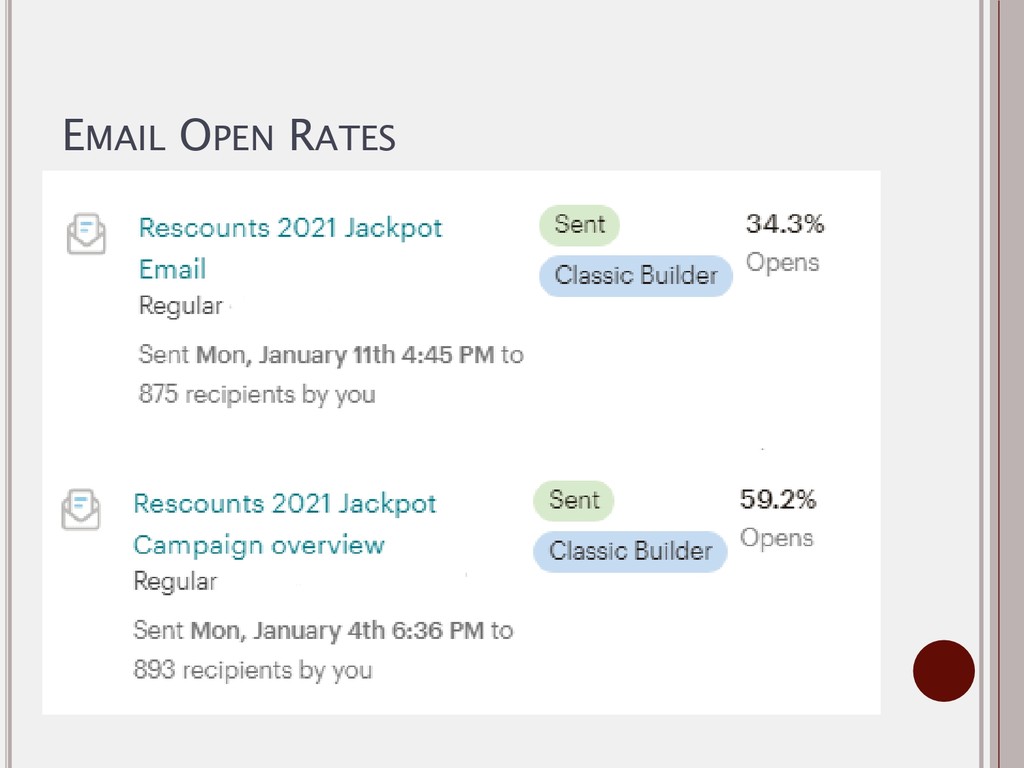The image size is (1024, 768).
Task: Open the Rescounts 2021 Jackpot Email campaign link
Action: pyautogui.click(x=291, y=248)
